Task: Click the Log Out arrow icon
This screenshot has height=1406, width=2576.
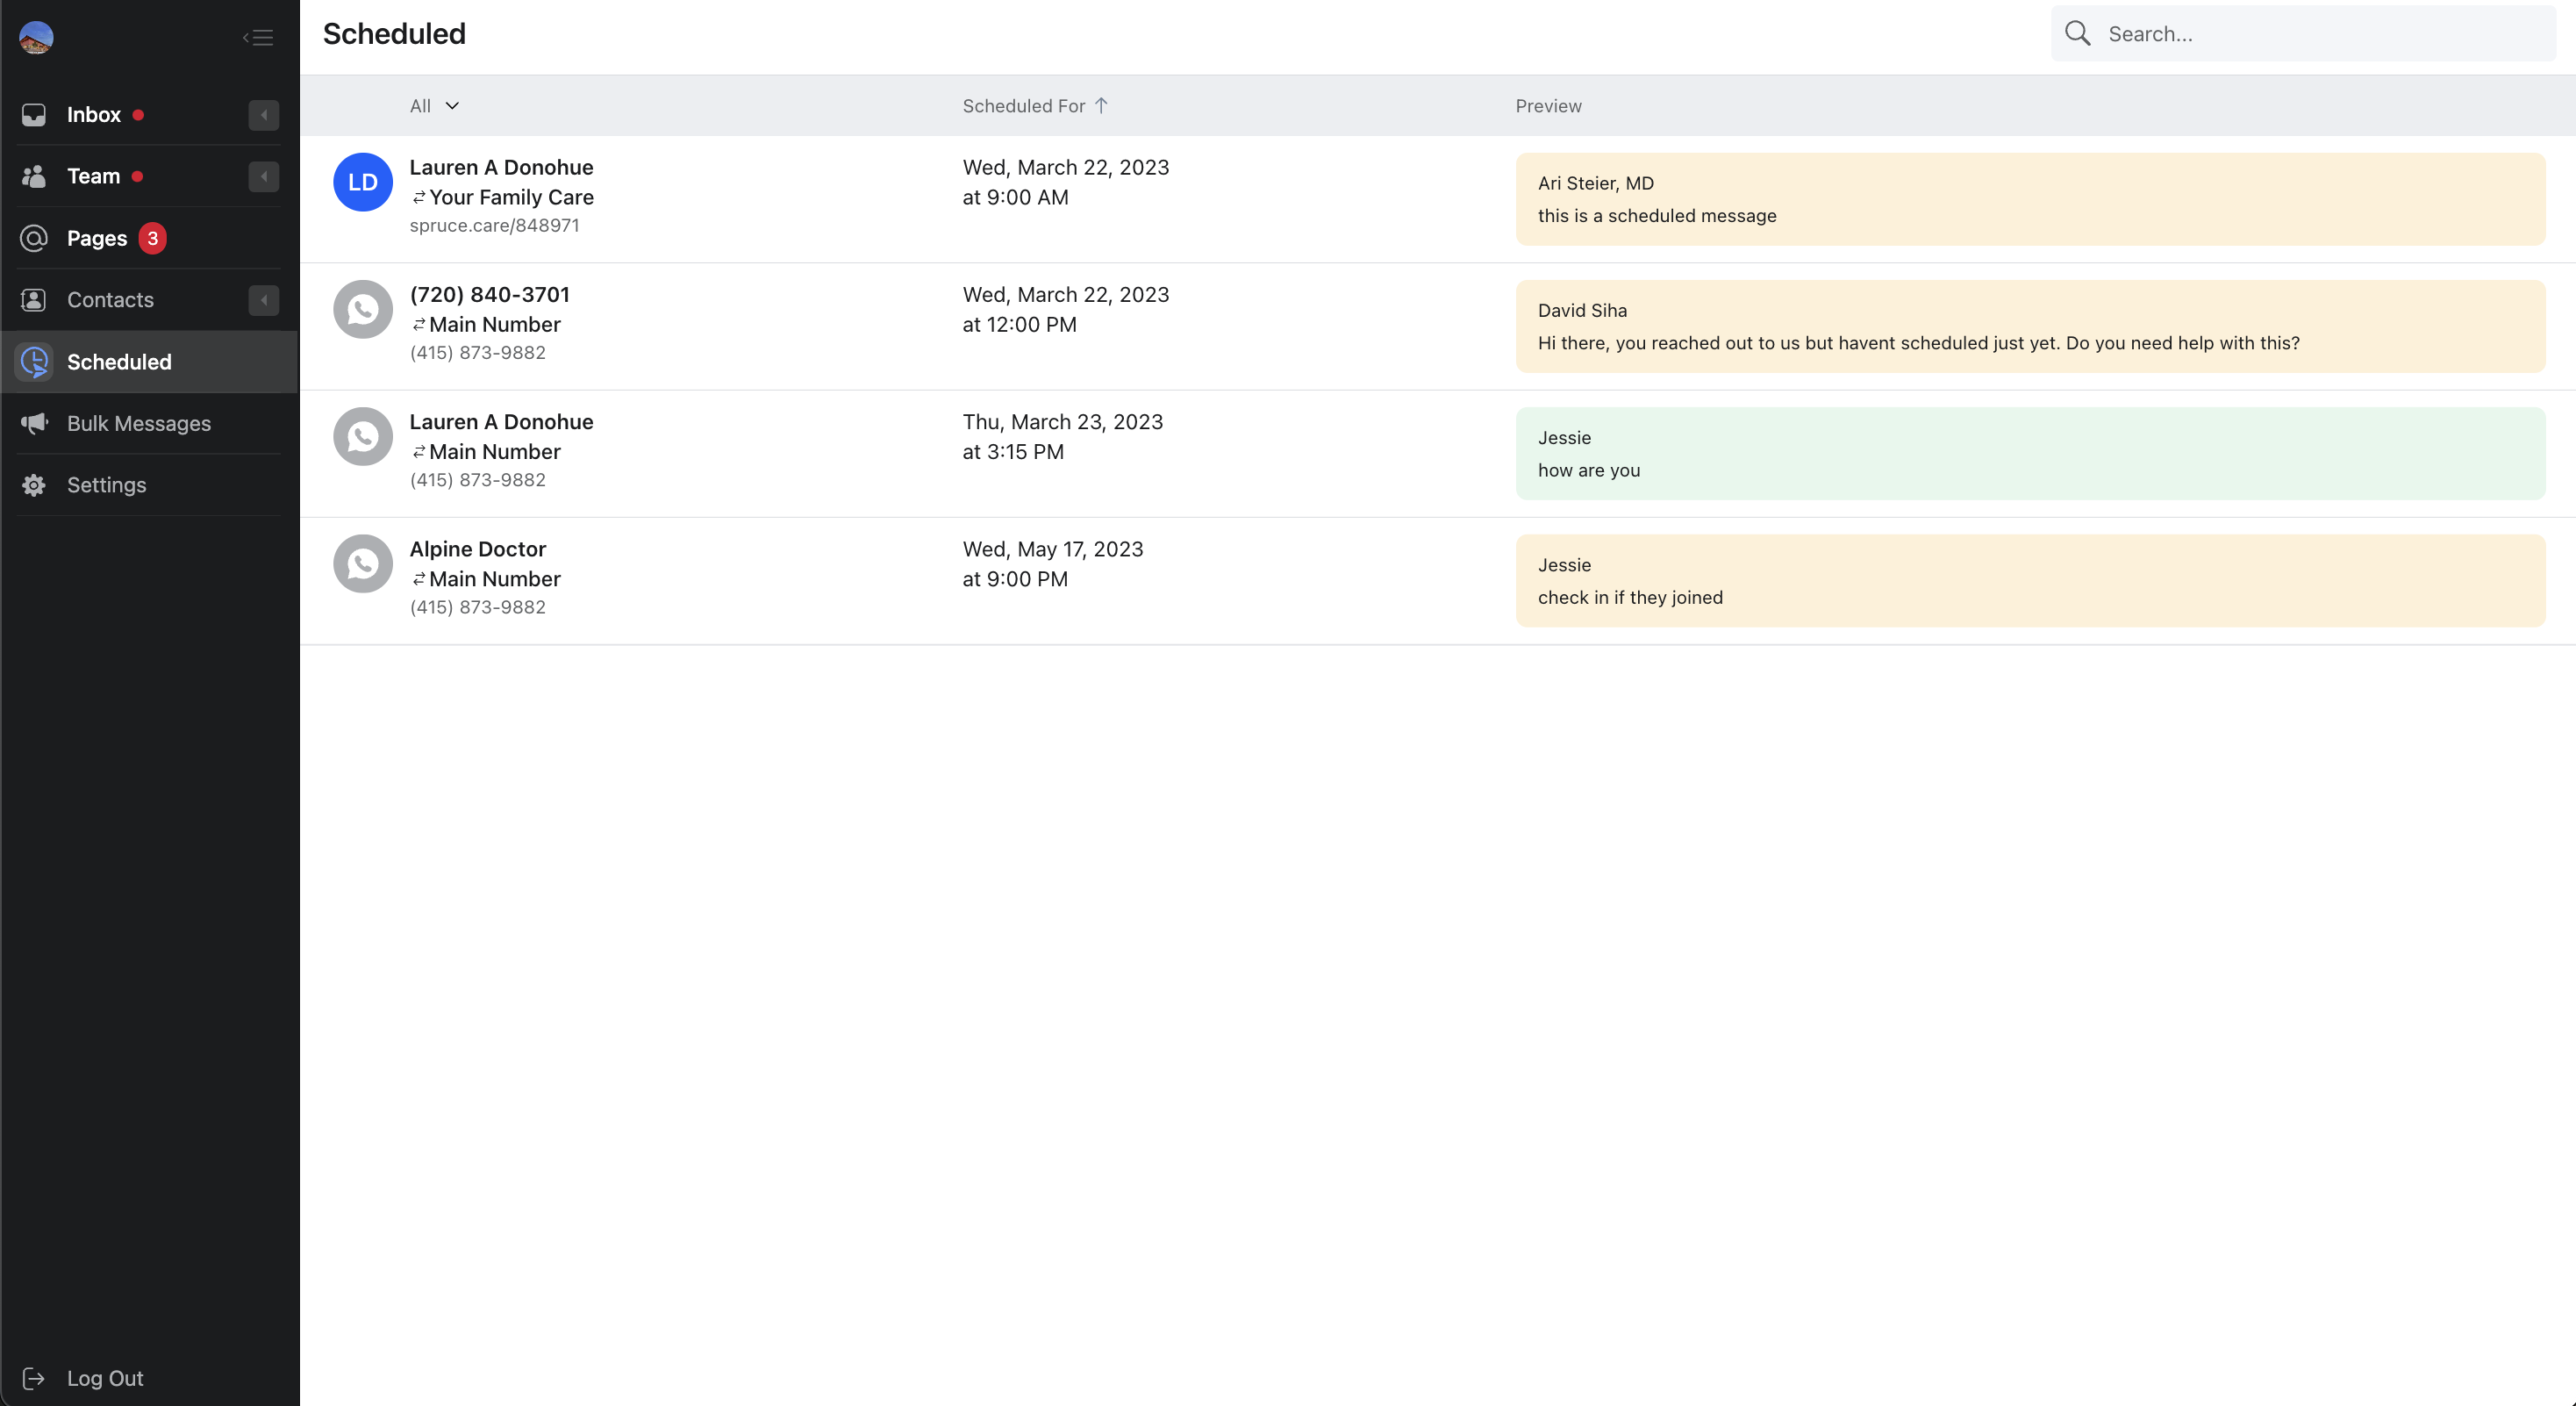Action: [x=34, y=1378]
